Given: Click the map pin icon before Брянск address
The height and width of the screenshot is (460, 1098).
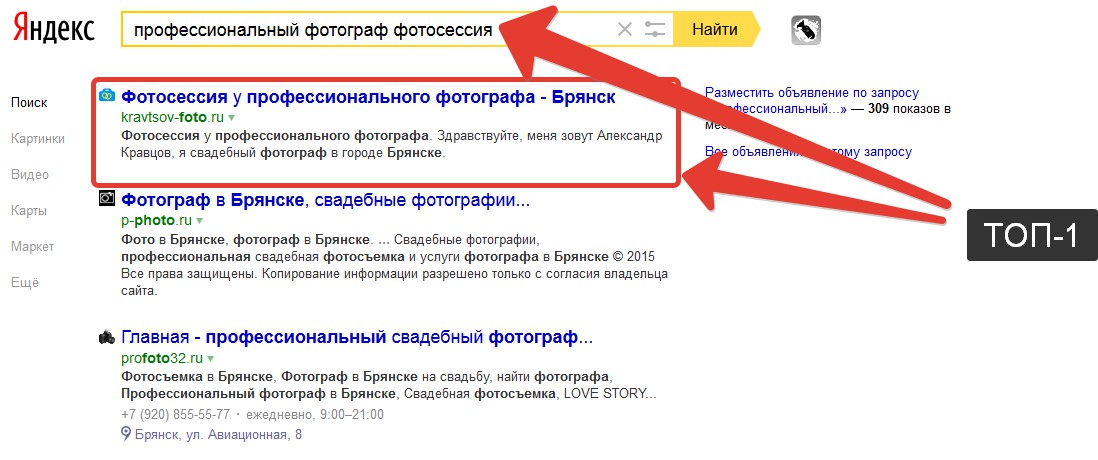Looking at the screenshot, I should click(126, 434).
